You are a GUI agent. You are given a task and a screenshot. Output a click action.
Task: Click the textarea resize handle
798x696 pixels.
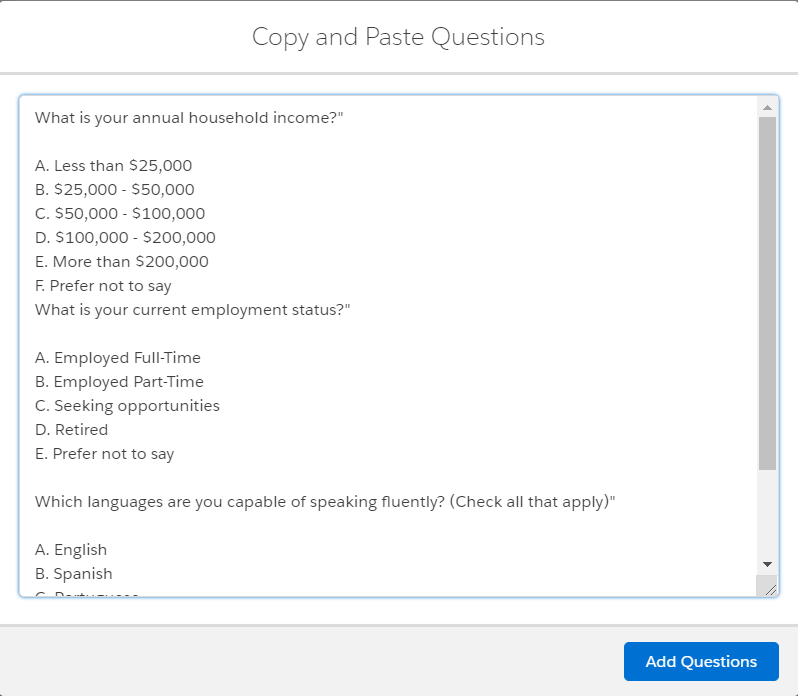pos(771,589)
